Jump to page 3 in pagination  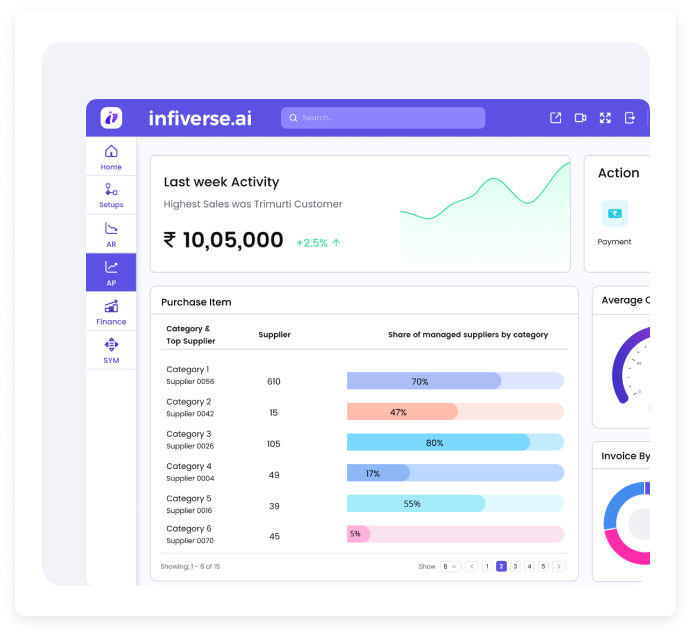[x=515, y=566]
